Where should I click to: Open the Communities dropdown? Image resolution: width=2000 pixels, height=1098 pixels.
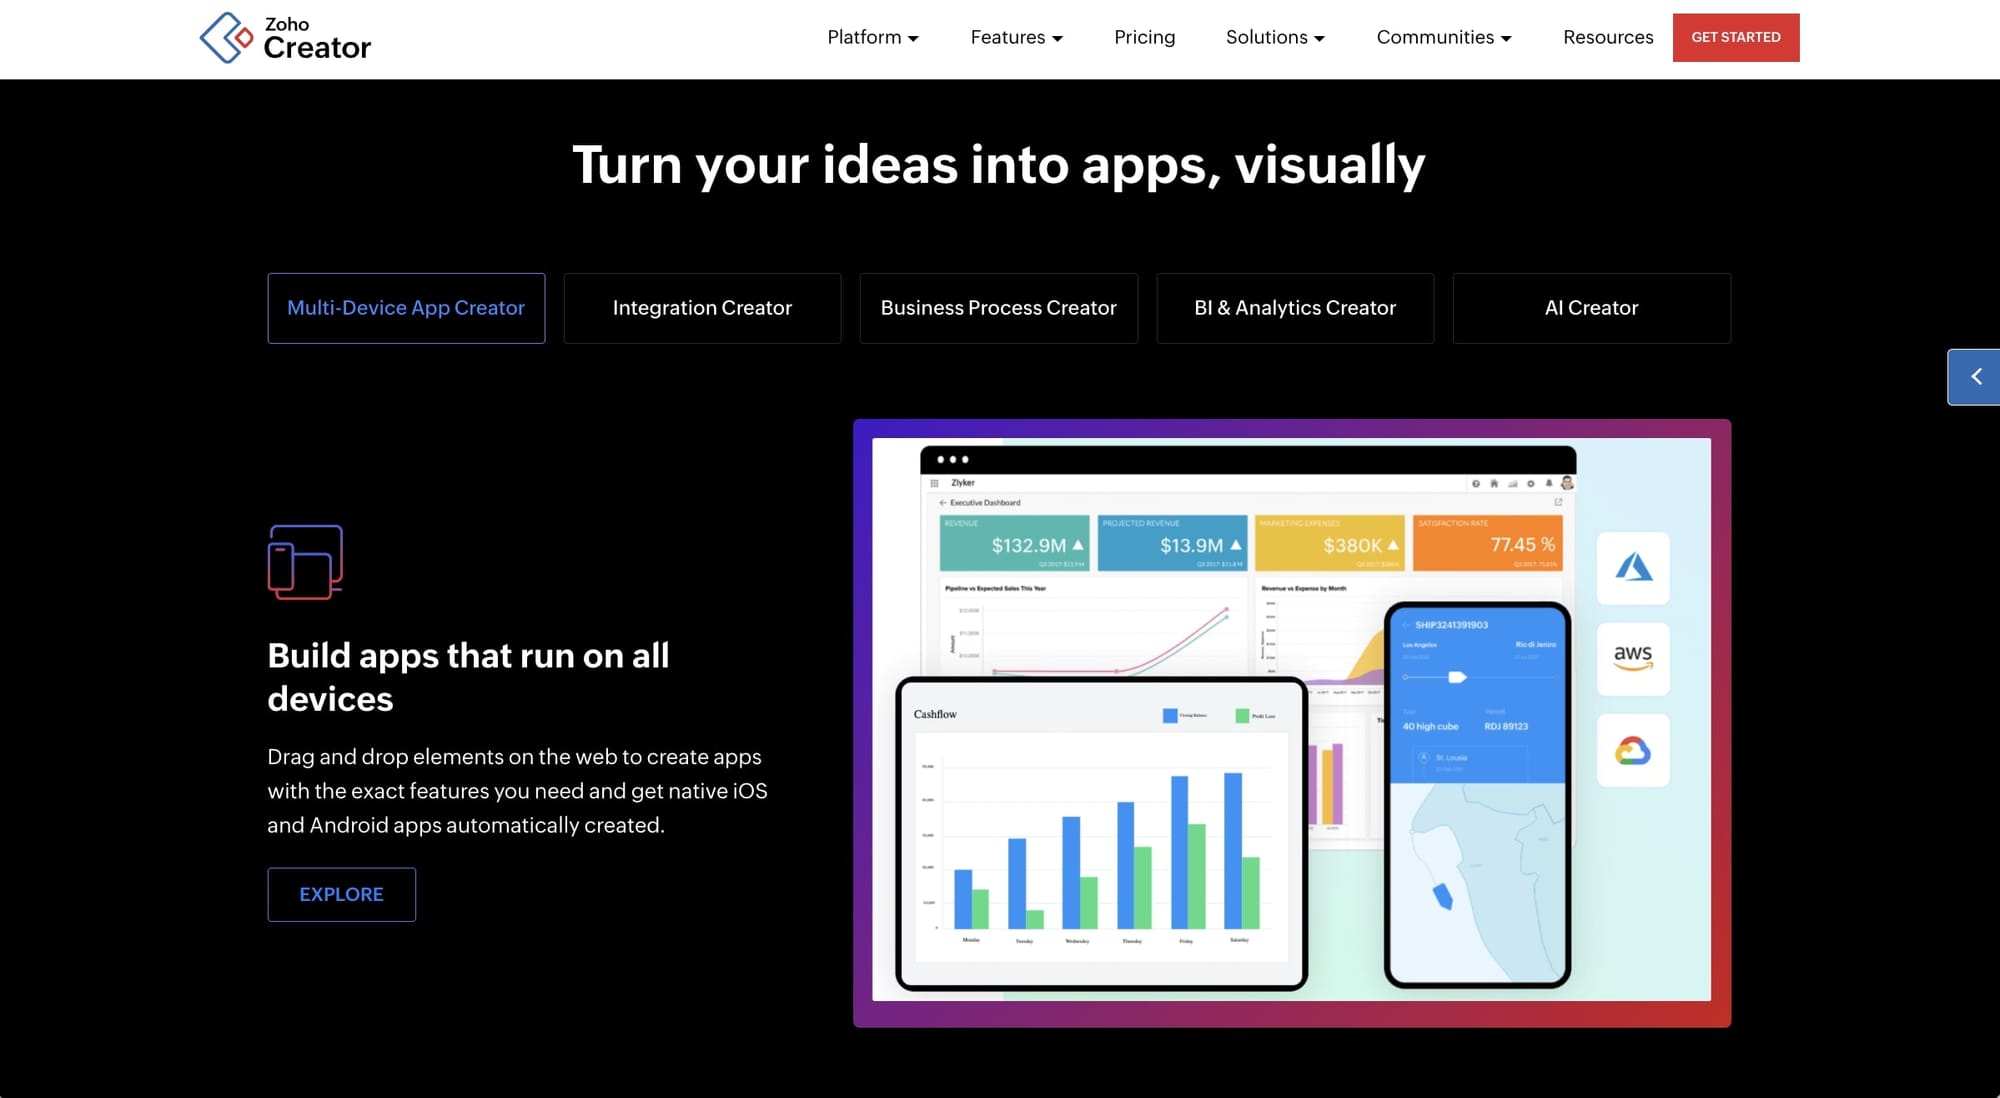pos(1444,37)
